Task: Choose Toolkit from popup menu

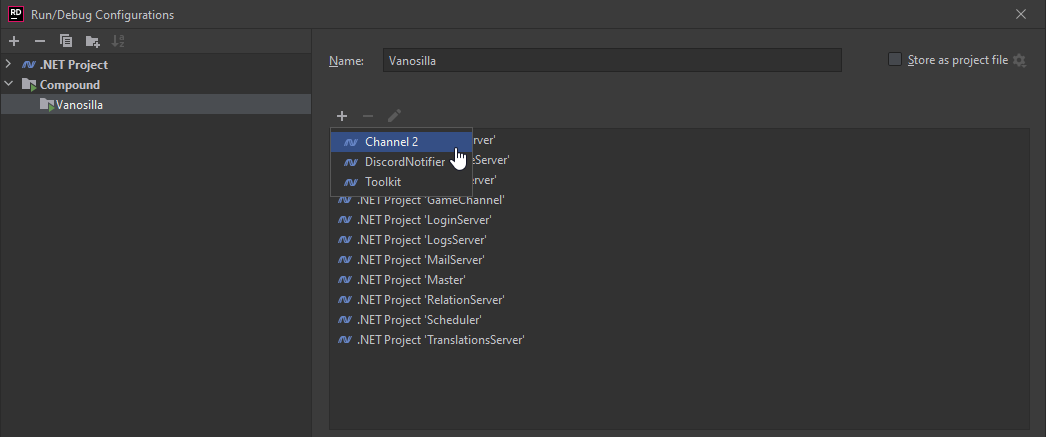Action: pyautogui.click(x=382, y=182)
